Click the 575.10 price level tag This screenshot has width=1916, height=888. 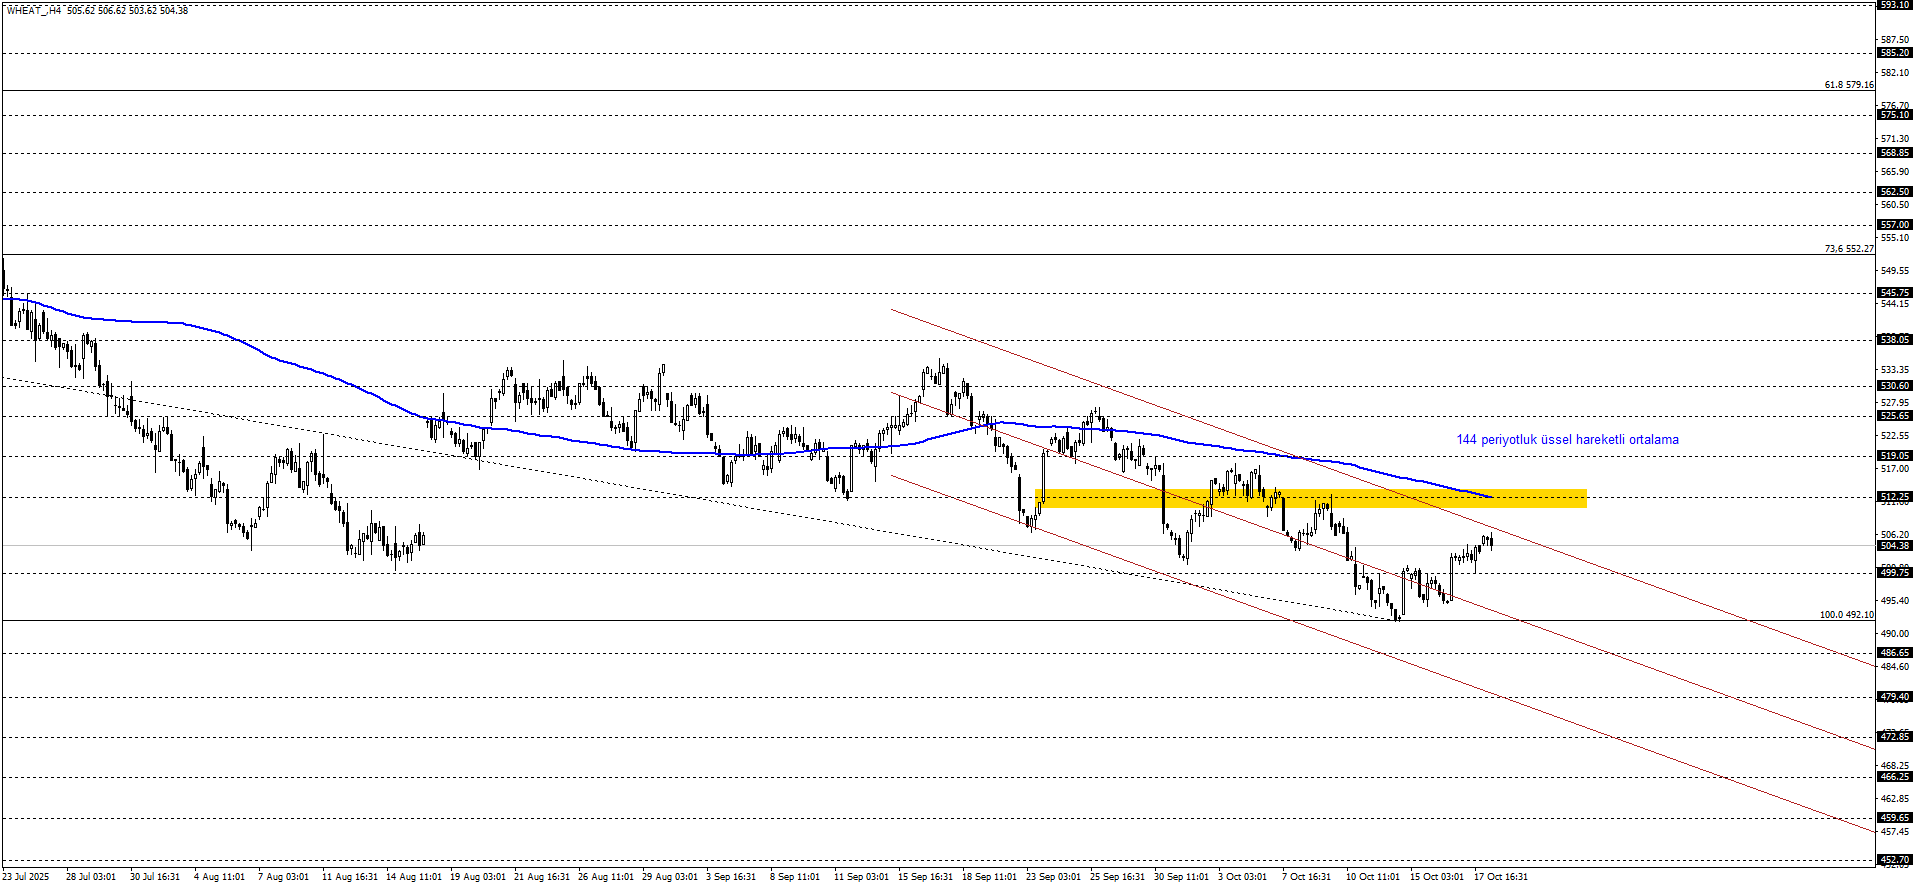[1895, 116]
